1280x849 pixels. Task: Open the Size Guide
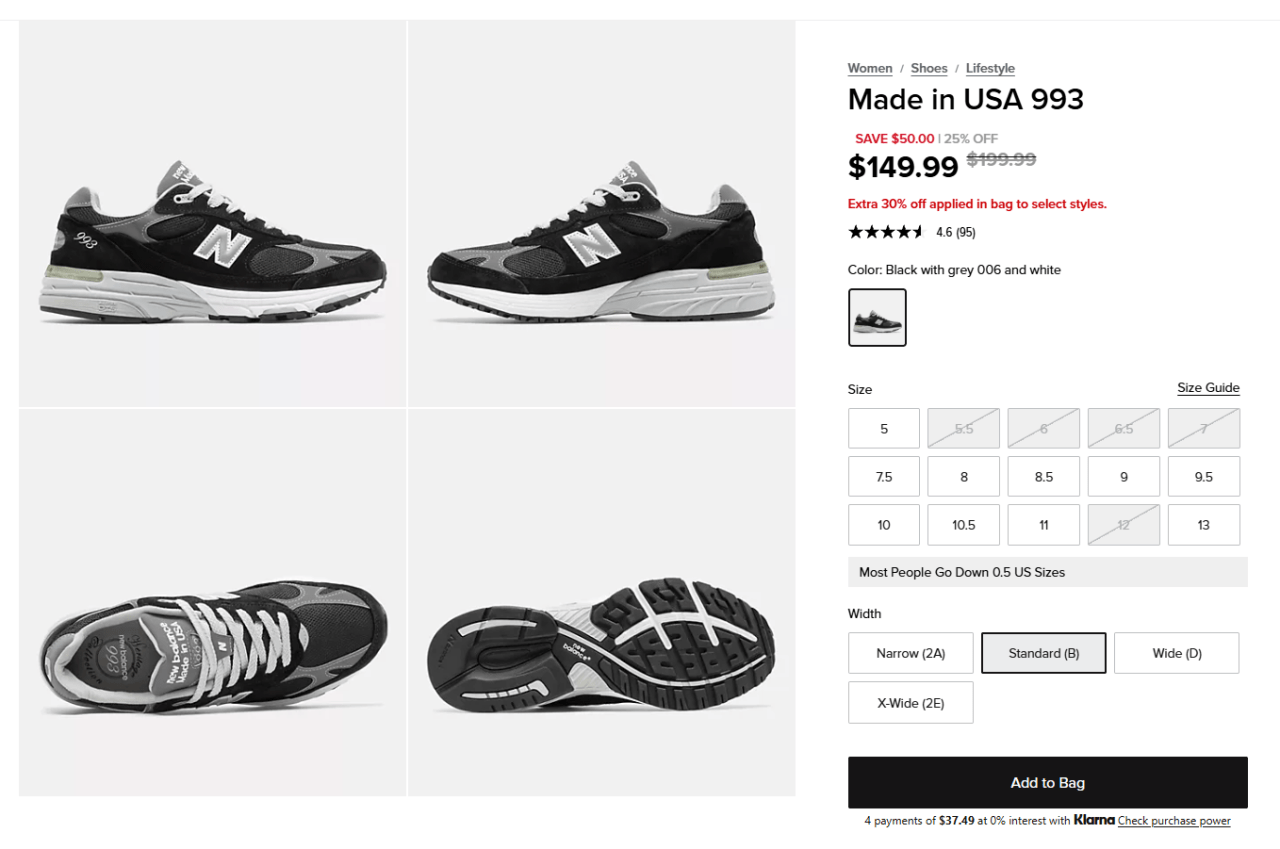[x=1208, y=388]
